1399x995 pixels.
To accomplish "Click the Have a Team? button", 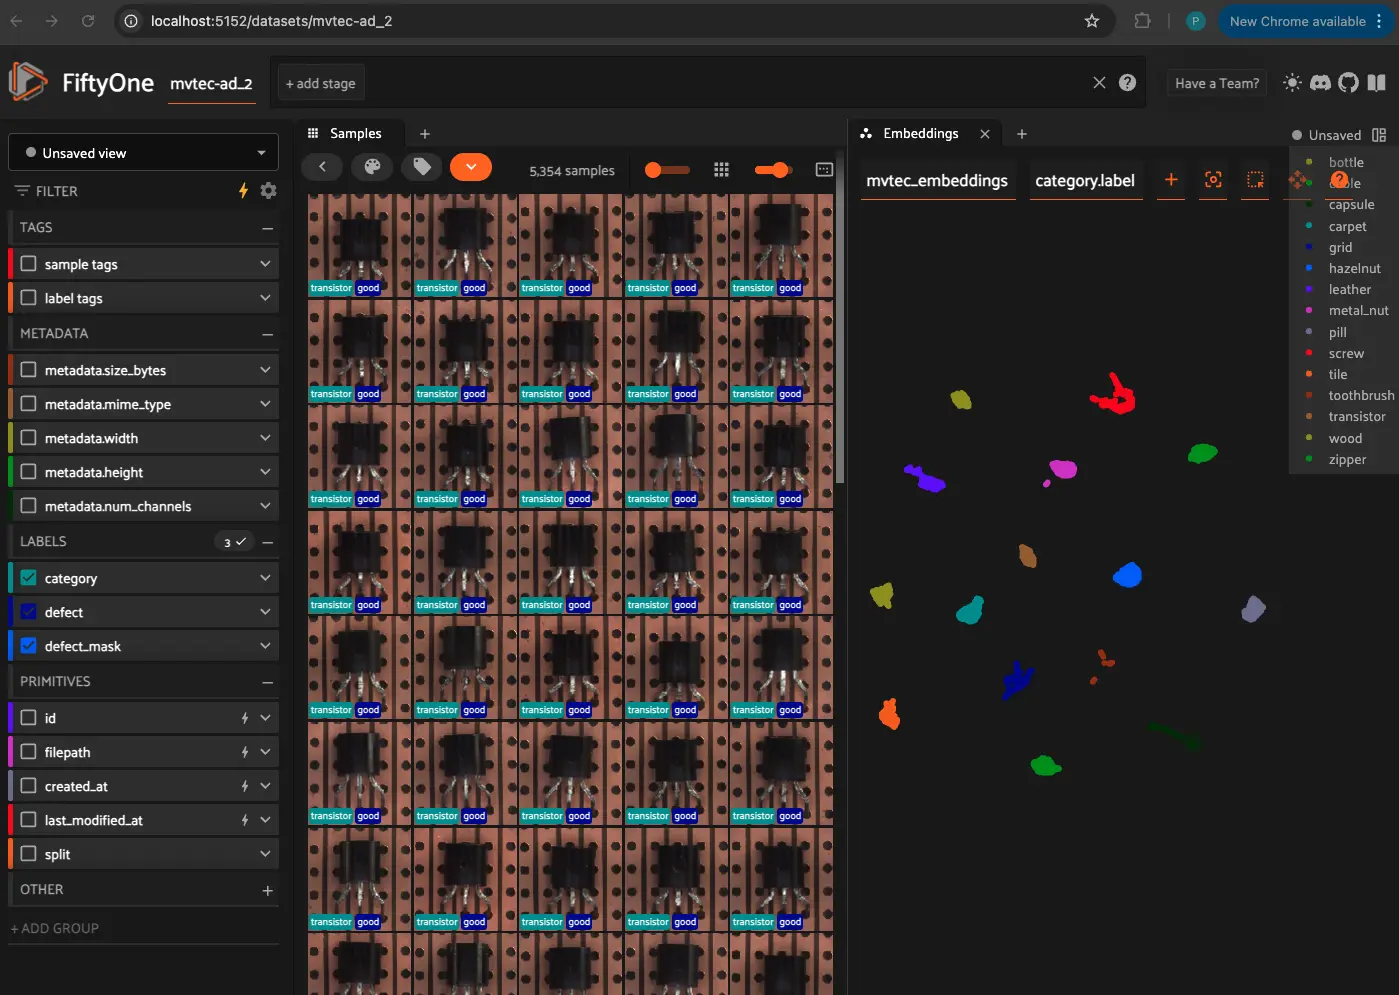I will [x=1216, y=84].
